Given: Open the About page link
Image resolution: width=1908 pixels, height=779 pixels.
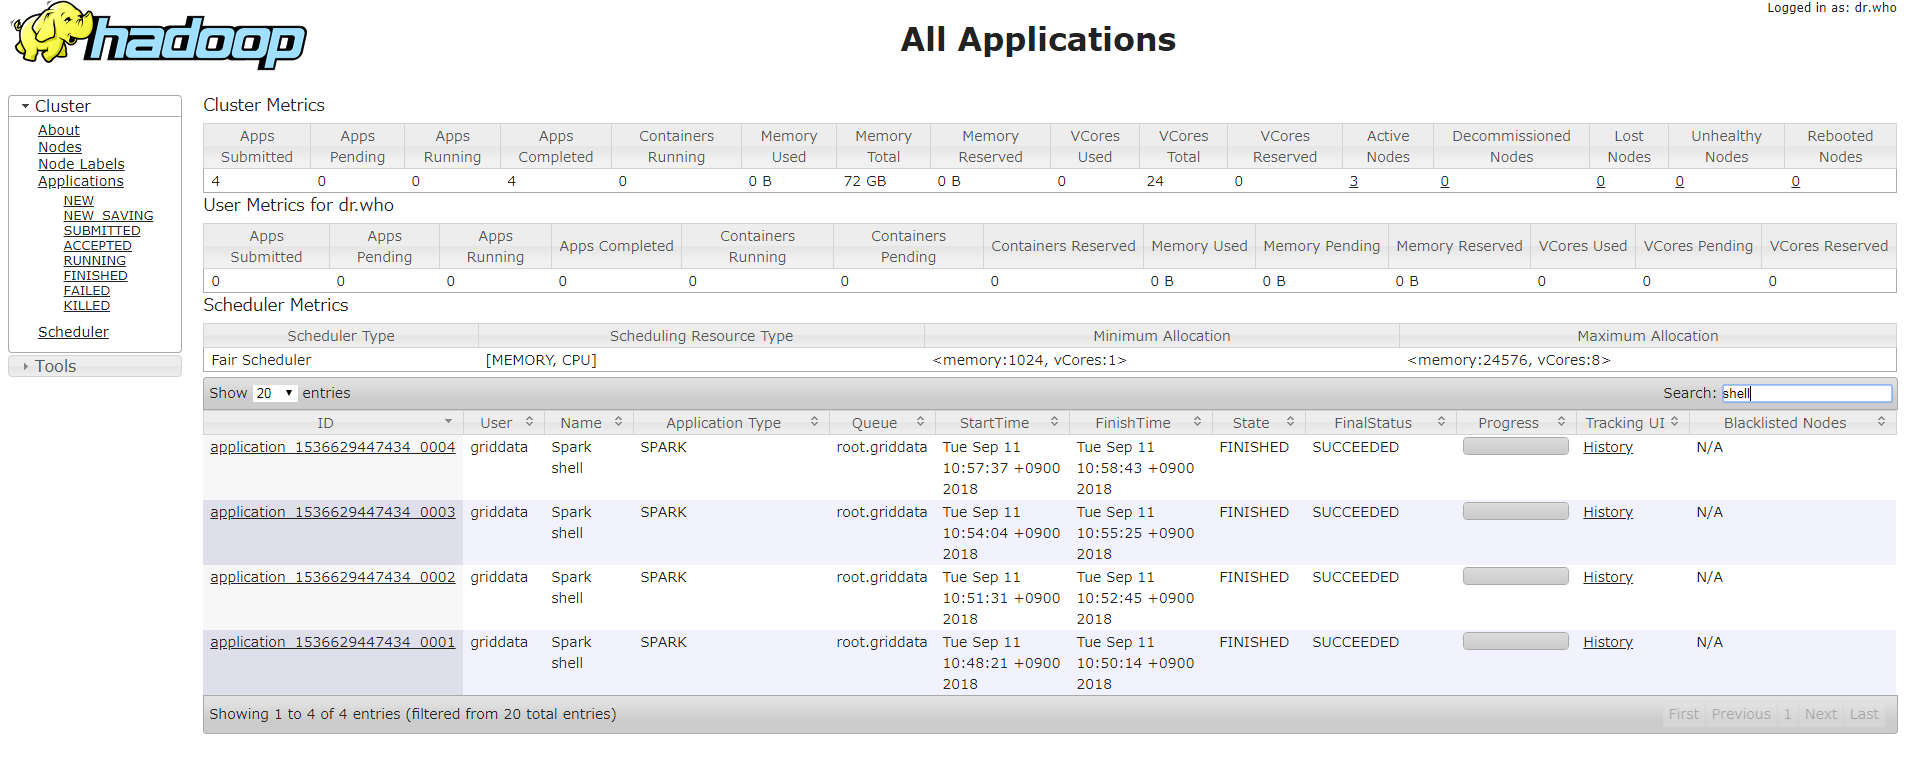Looking at the screenshot, I should [x=59, y=130].
